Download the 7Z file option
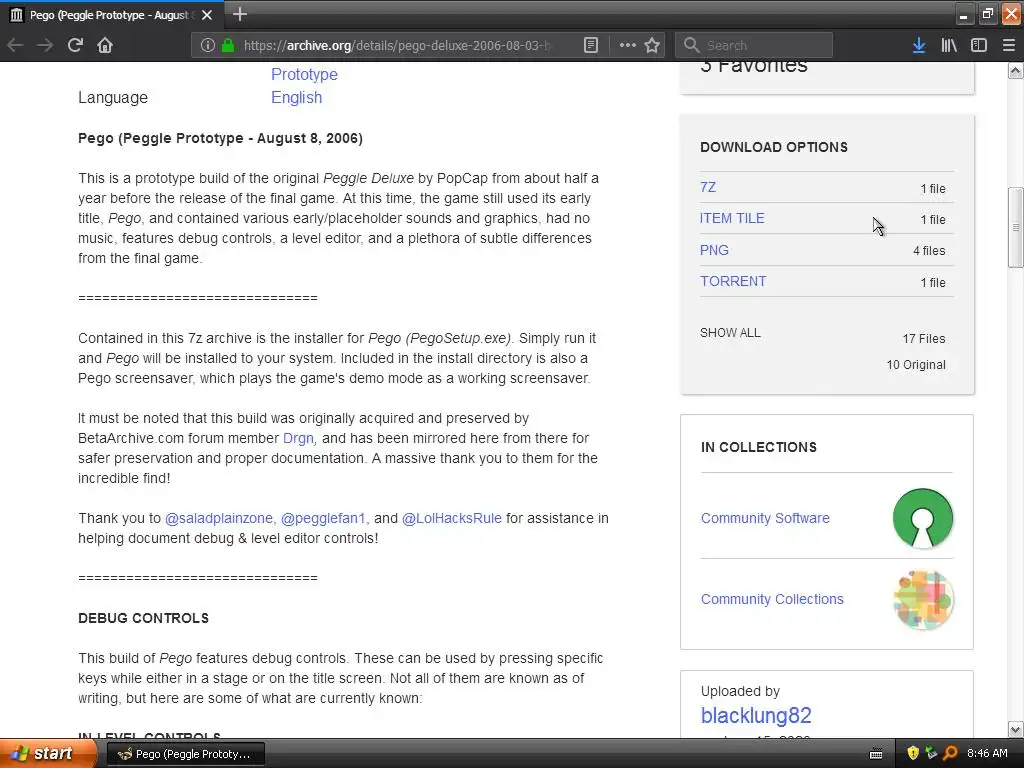Screen dimensions: 1024x768 point(708,187)
